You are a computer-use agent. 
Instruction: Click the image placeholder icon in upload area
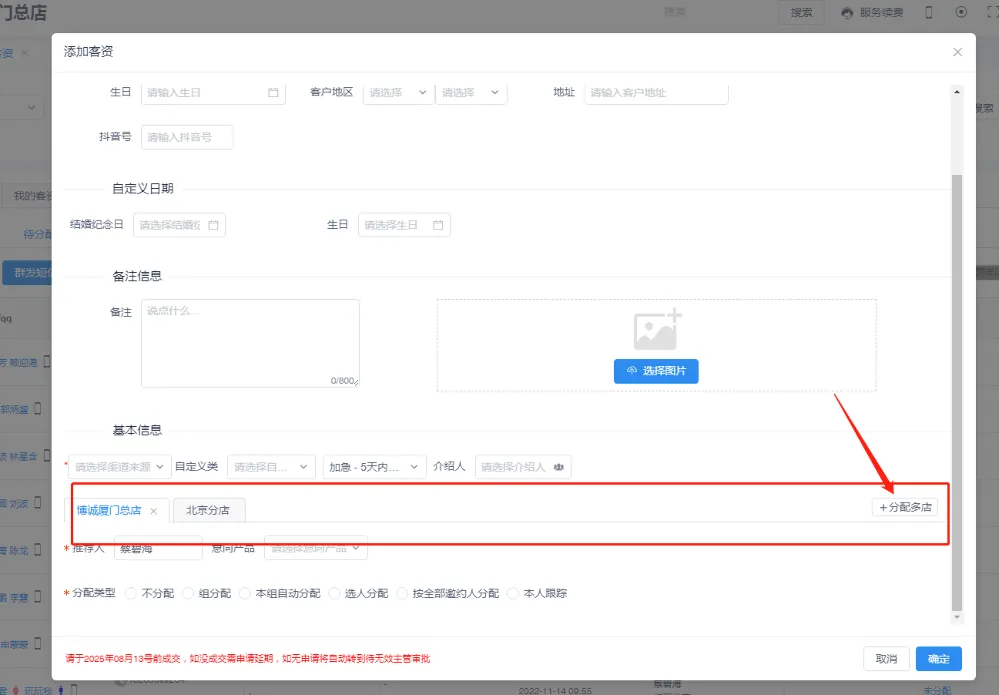tap(657, 329)
